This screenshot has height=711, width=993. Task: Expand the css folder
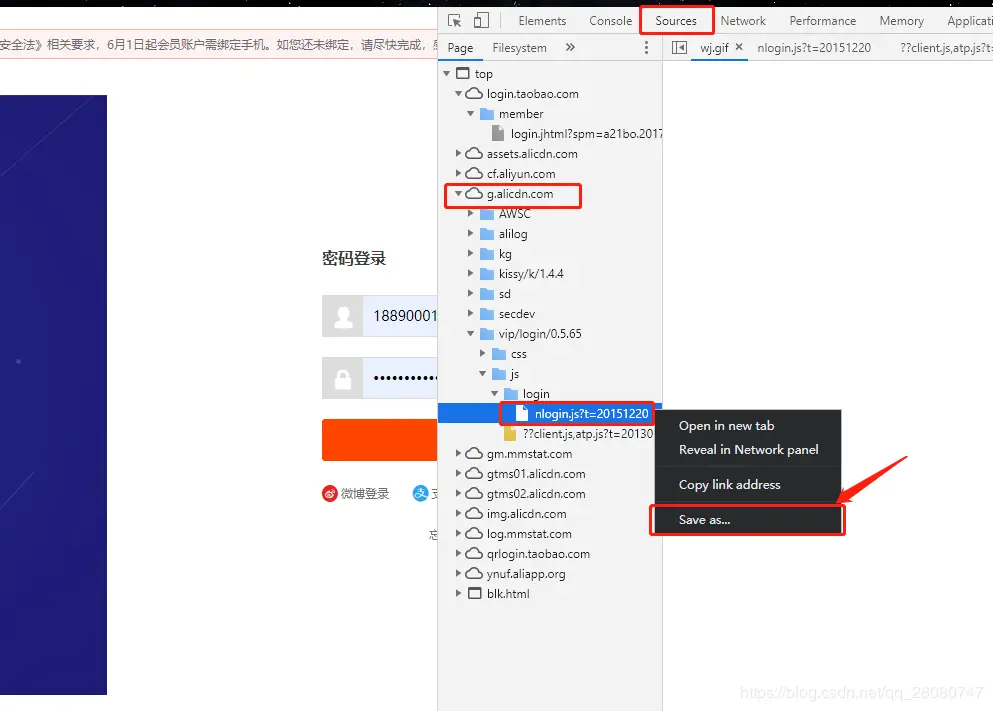(482, 353)
